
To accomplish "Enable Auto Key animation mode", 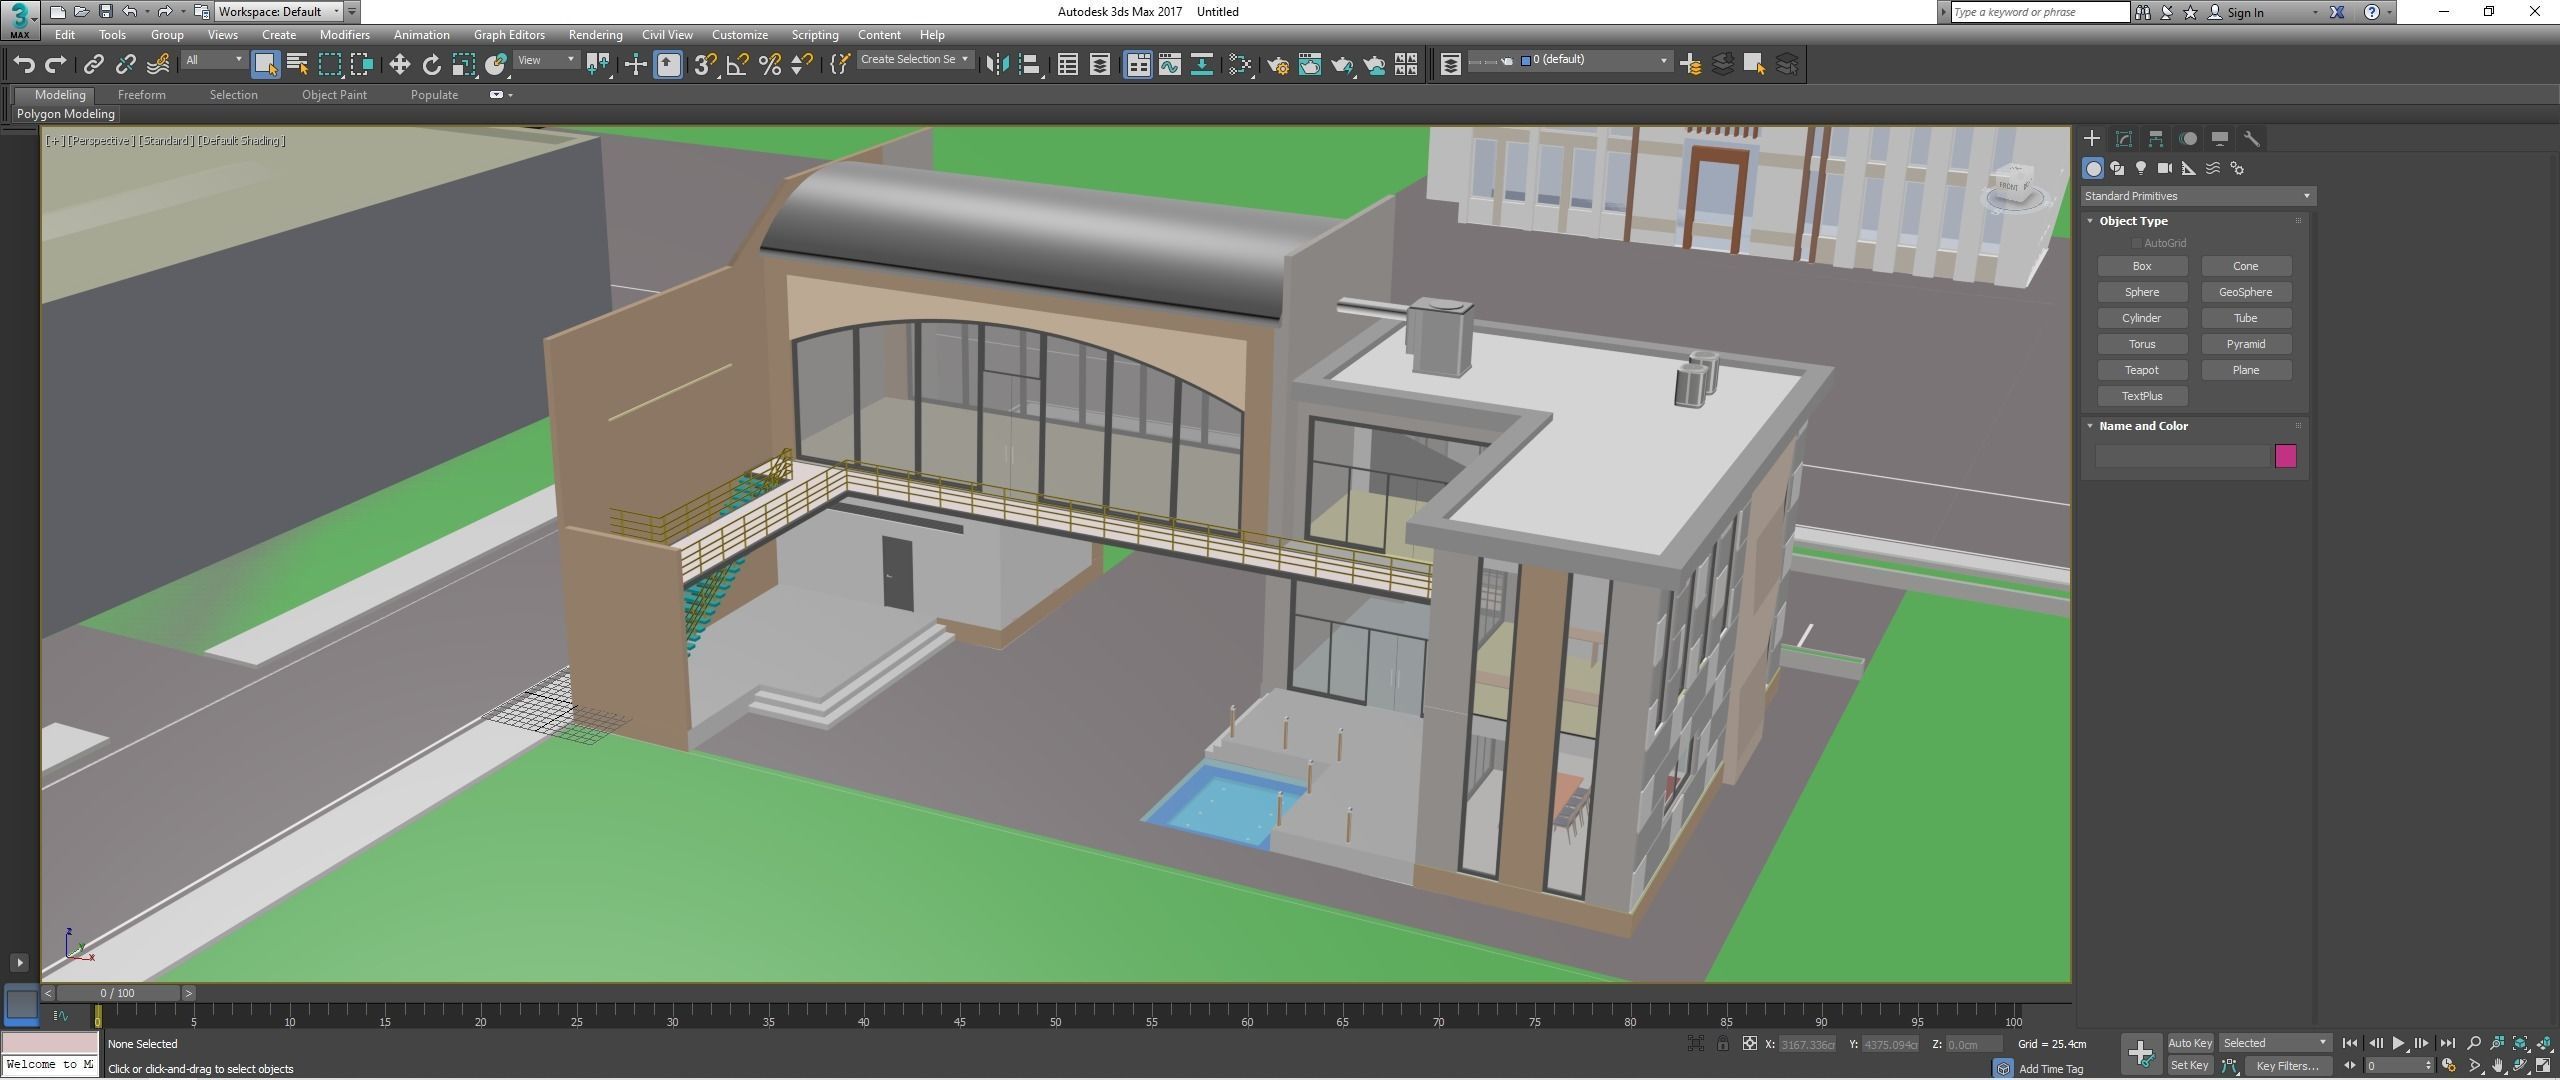I will tap(2189, 1043).
